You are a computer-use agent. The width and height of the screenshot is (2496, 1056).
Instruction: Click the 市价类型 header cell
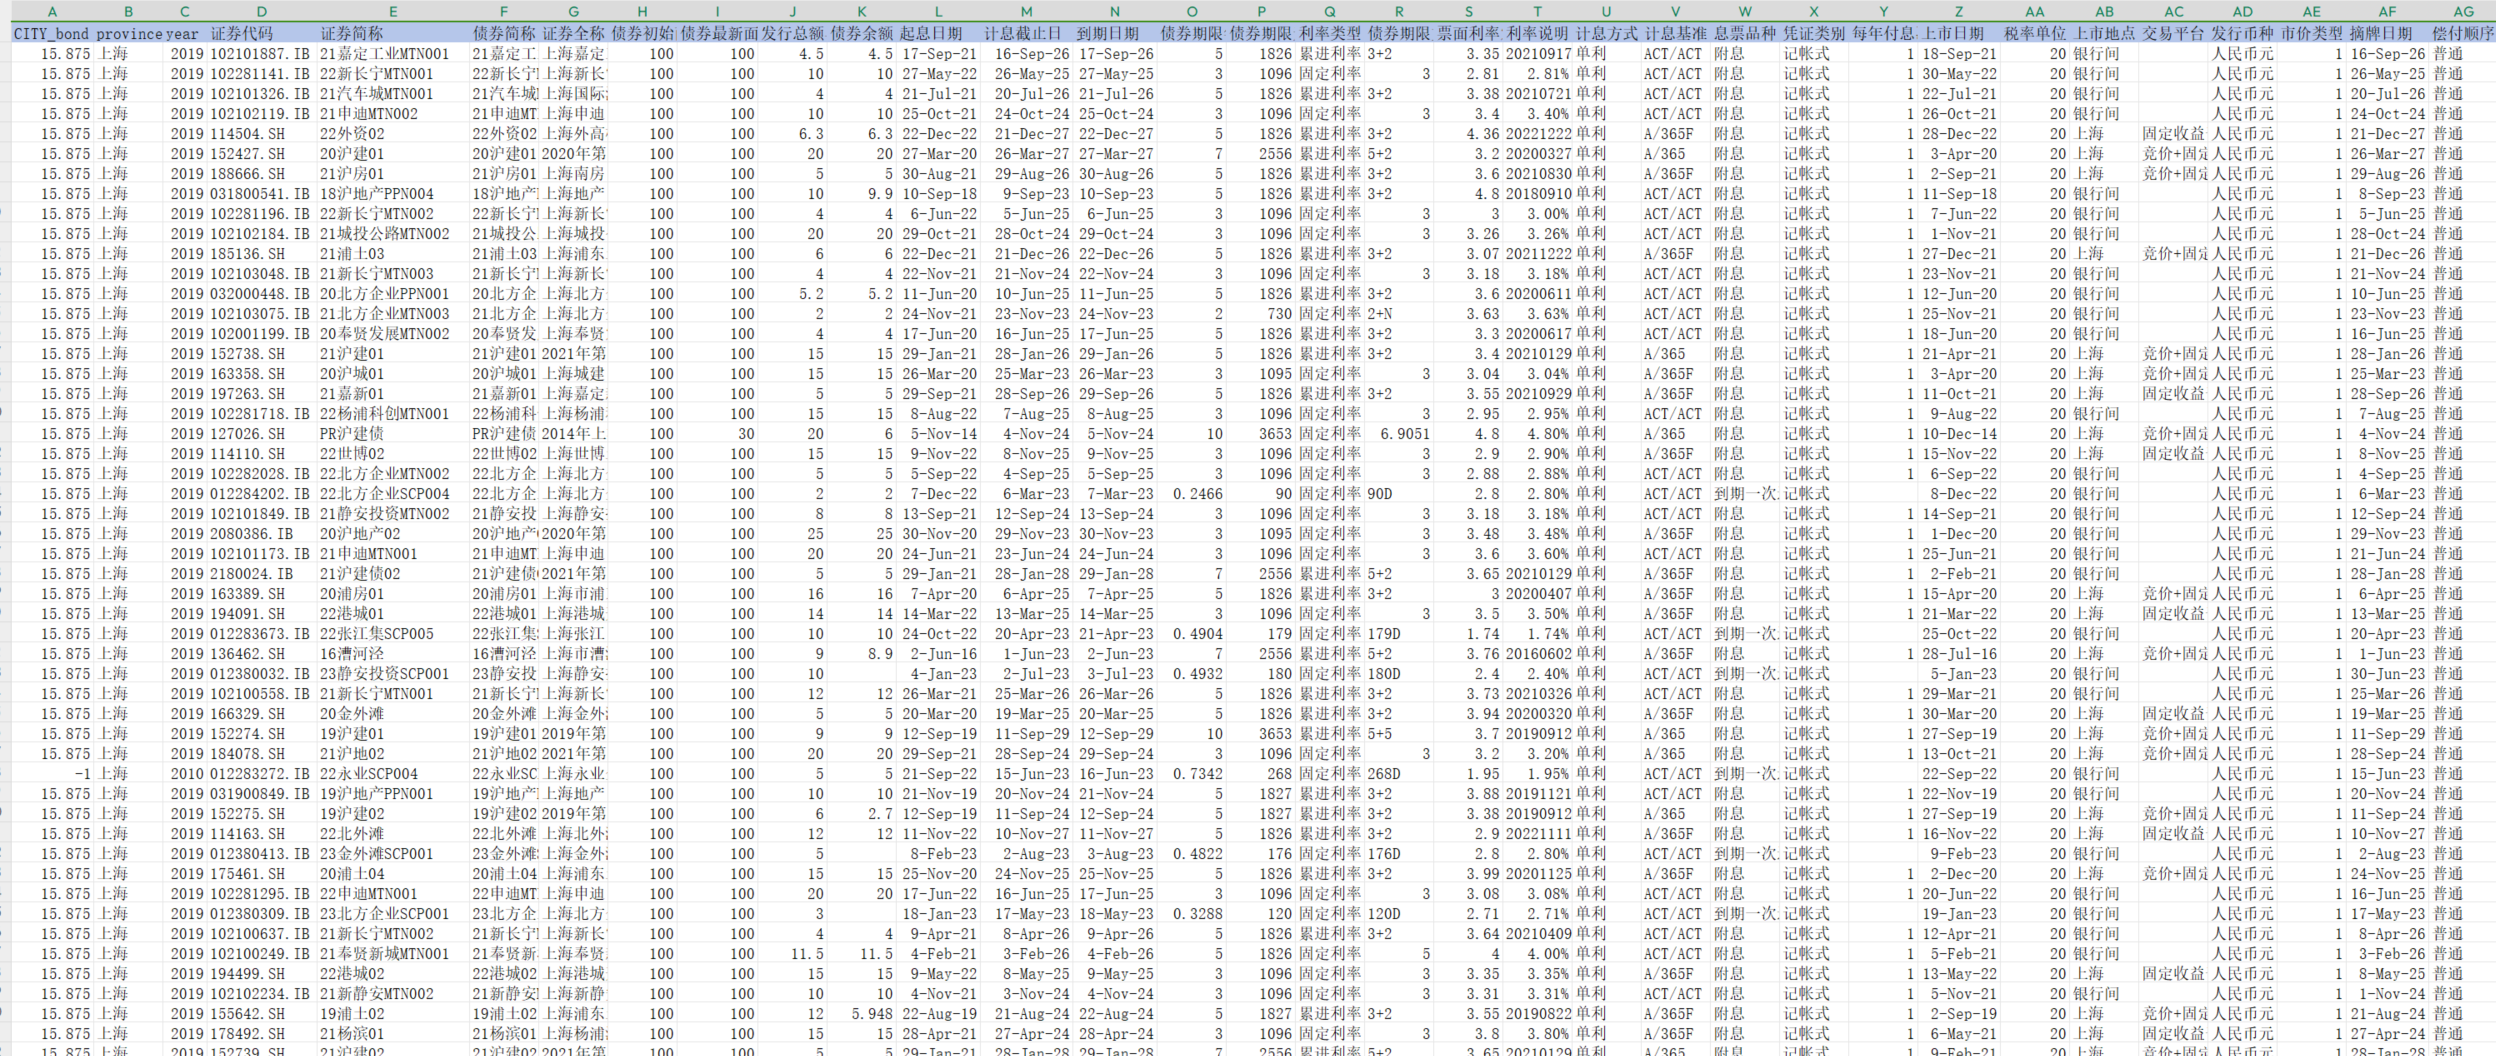[x=2312, y=34]
